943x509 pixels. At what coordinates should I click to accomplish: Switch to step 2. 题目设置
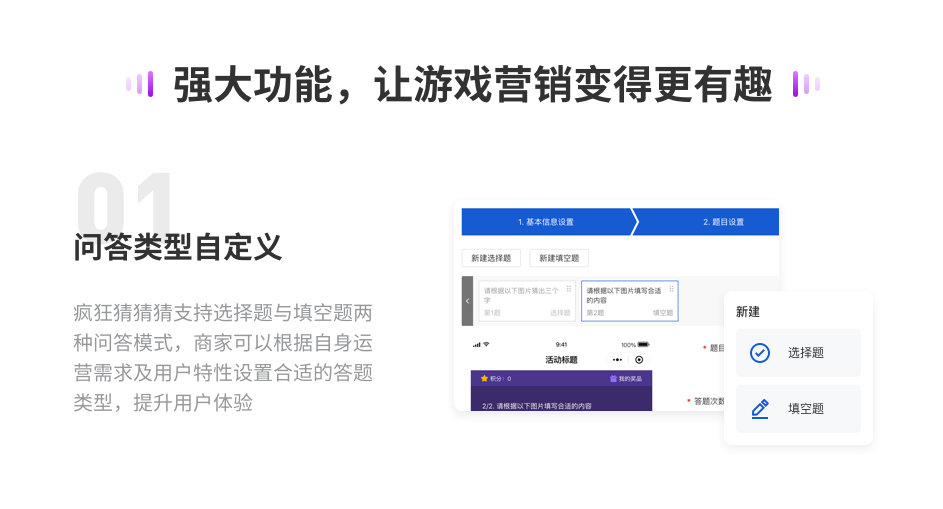[x=722, y=222]
